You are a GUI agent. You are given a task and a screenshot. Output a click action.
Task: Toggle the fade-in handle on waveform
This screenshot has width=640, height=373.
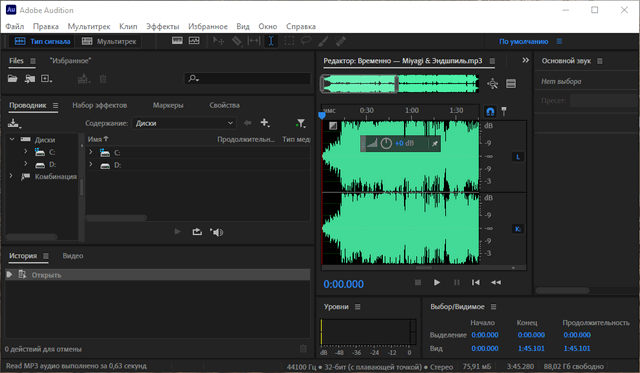point(333,126)
